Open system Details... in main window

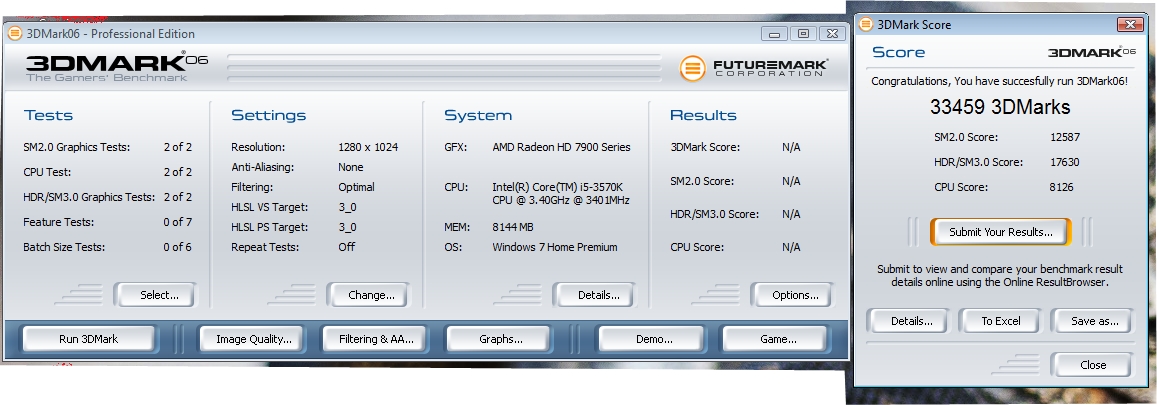[595, 295]
